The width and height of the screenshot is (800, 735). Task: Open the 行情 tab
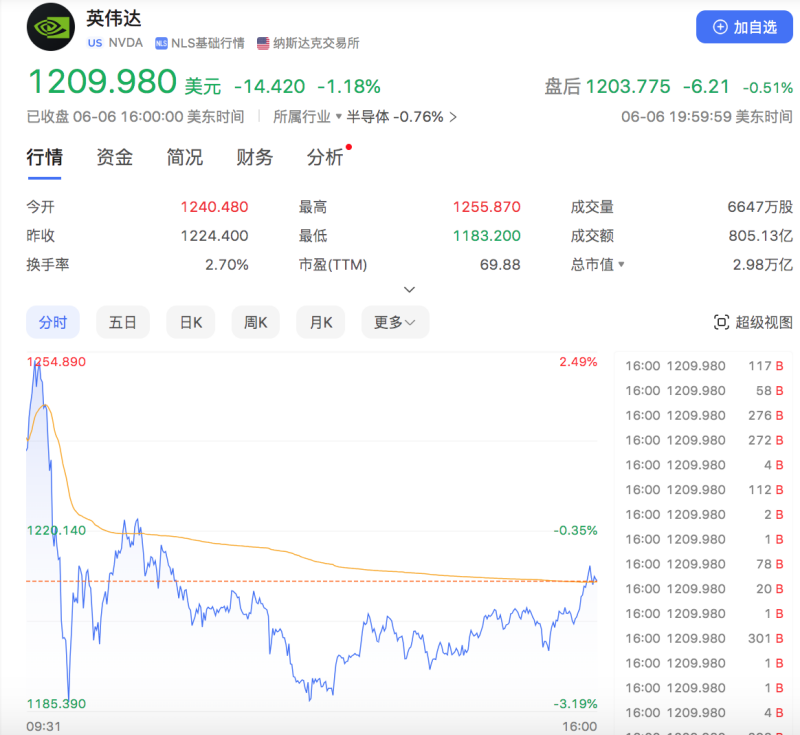tap(44, 157)
